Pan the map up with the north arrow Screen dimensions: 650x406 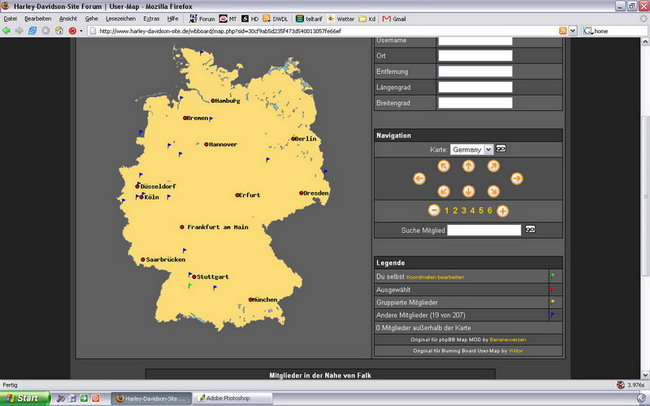(467, 165)
